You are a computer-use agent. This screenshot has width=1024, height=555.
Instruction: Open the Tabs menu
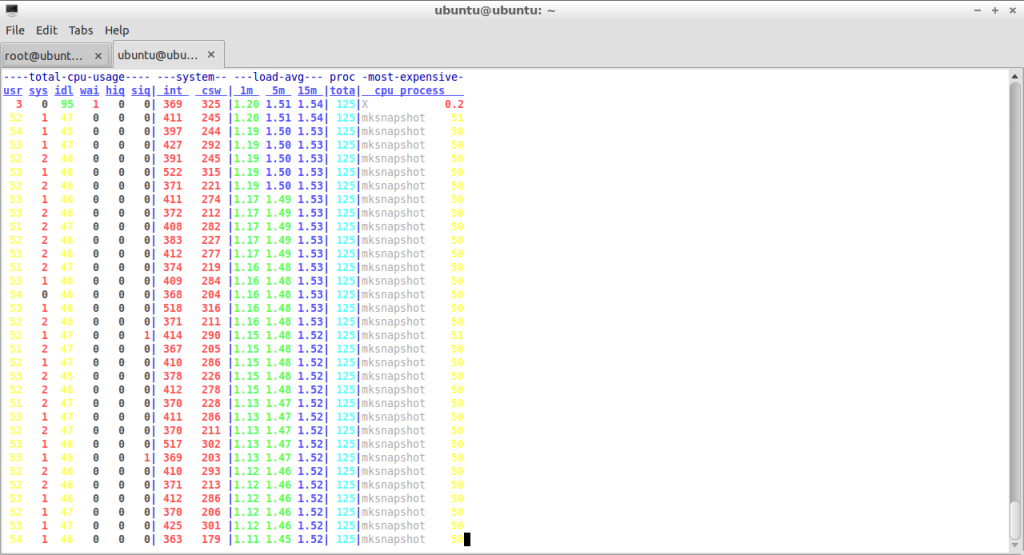coord(80,30)
